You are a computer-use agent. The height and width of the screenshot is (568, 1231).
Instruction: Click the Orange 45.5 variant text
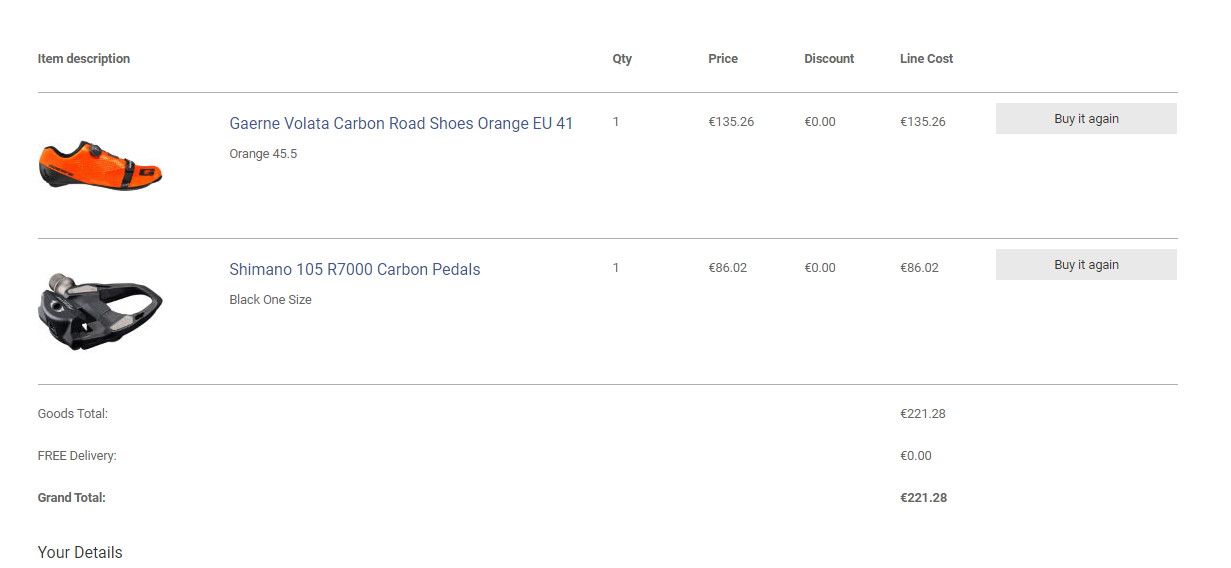click(263, 154)
